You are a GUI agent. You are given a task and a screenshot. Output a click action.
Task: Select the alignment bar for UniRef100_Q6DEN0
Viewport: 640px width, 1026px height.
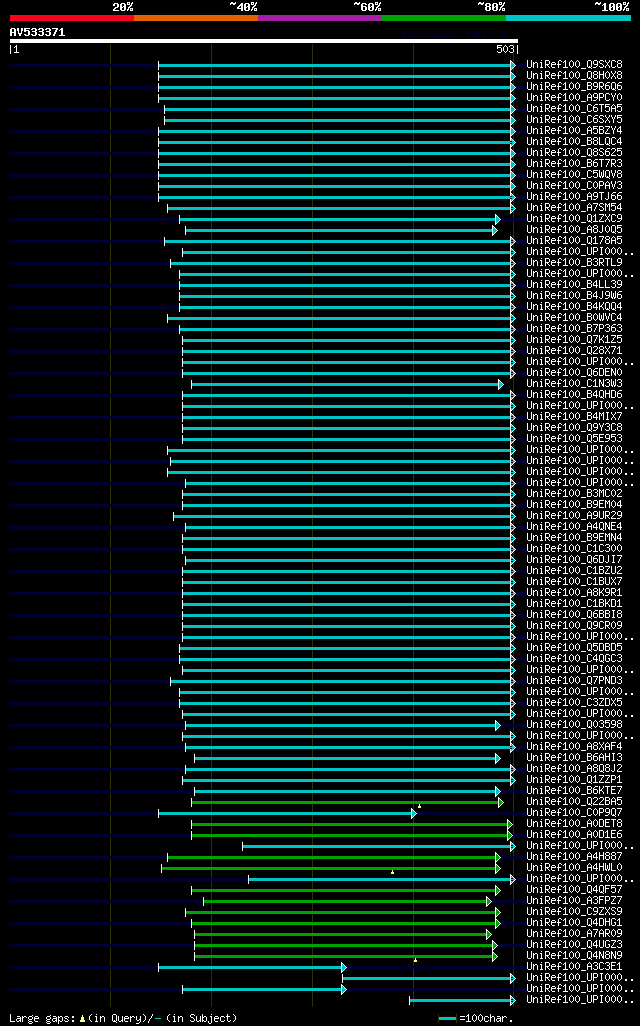click(x=349, y=374)
